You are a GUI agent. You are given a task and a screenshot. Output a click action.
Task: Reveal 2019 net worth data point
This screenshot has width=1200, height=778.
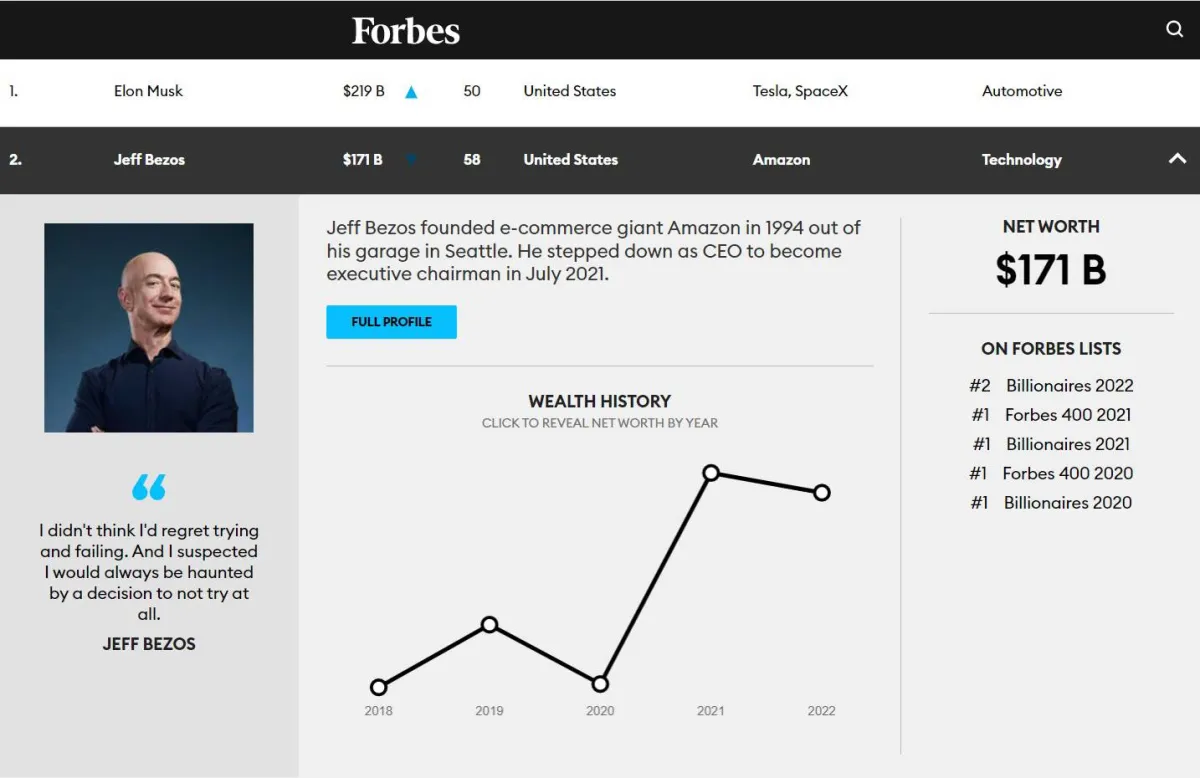pyautogui.click(x=489, y=625)
